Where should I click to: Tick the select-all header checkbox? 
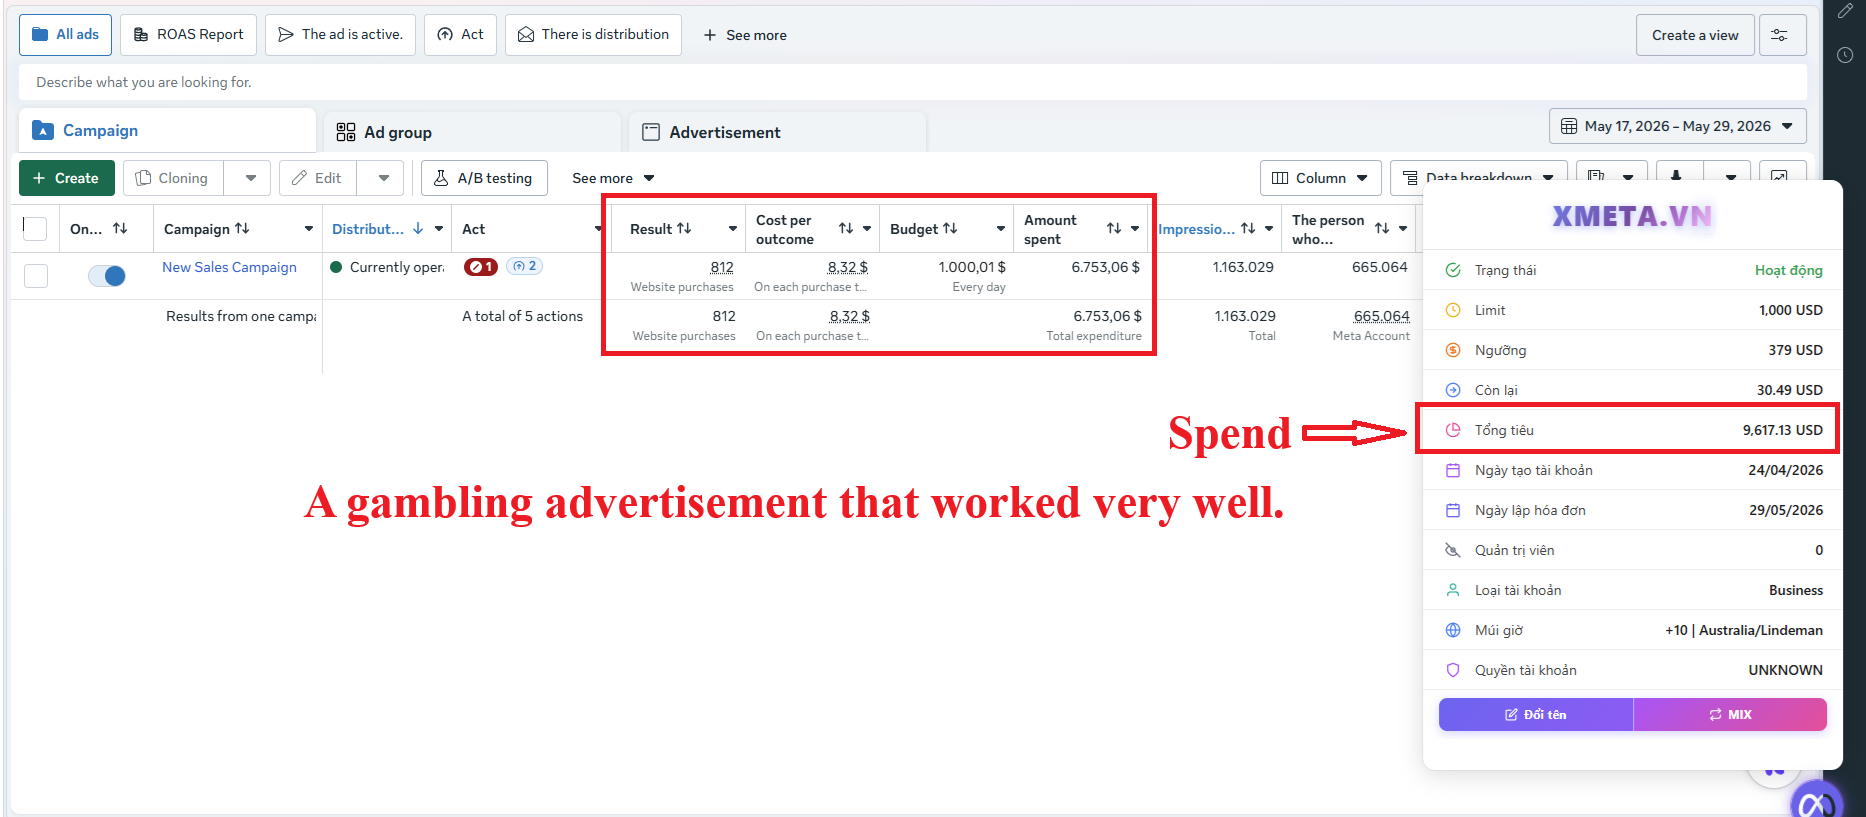35,228
